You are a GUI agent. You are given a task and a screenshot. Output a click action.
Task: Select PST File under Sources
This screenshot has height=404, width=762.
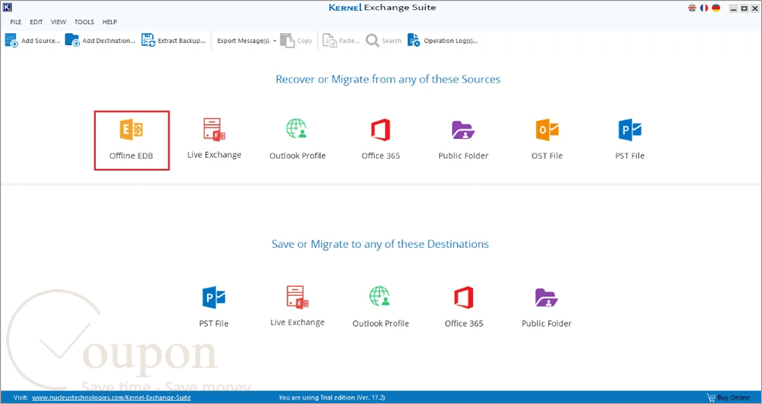(630, 139)
